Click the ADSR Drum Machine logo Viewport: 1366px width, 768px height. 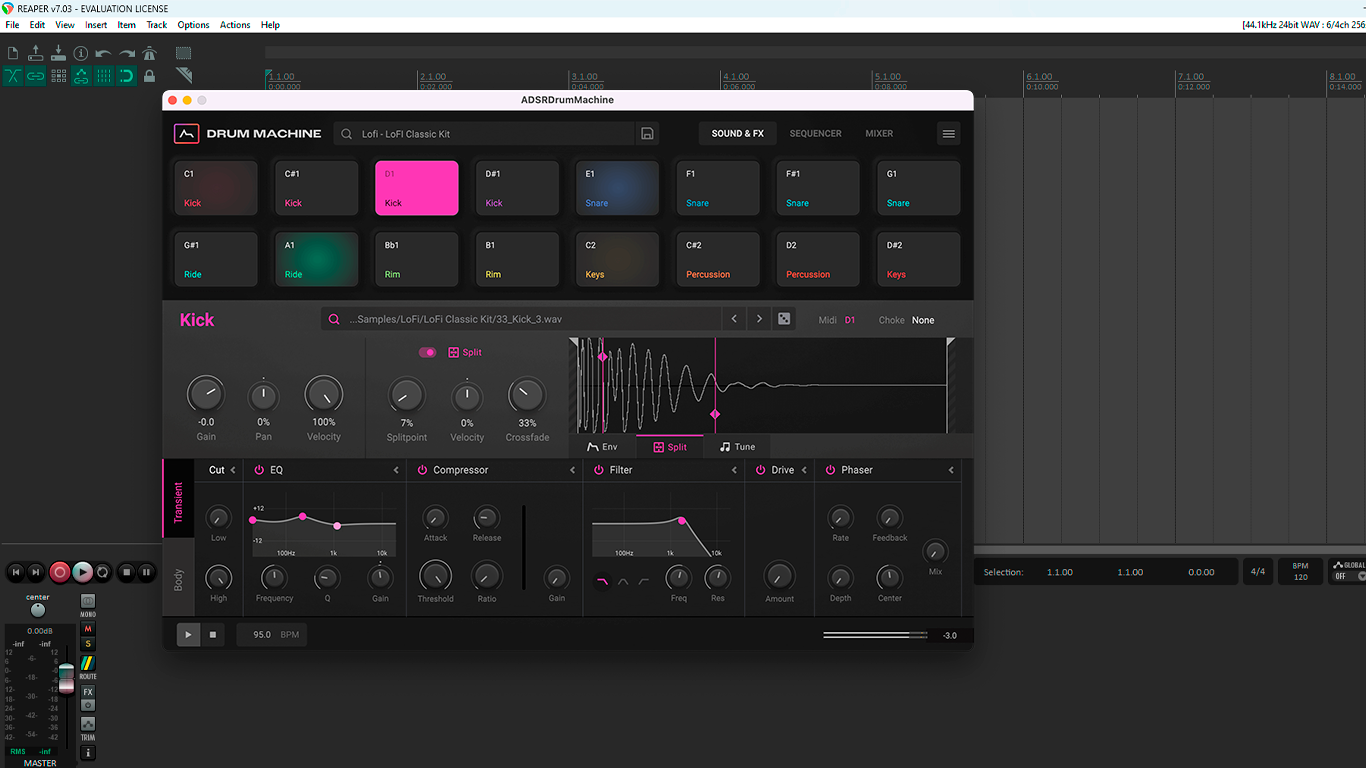[186, 134]
